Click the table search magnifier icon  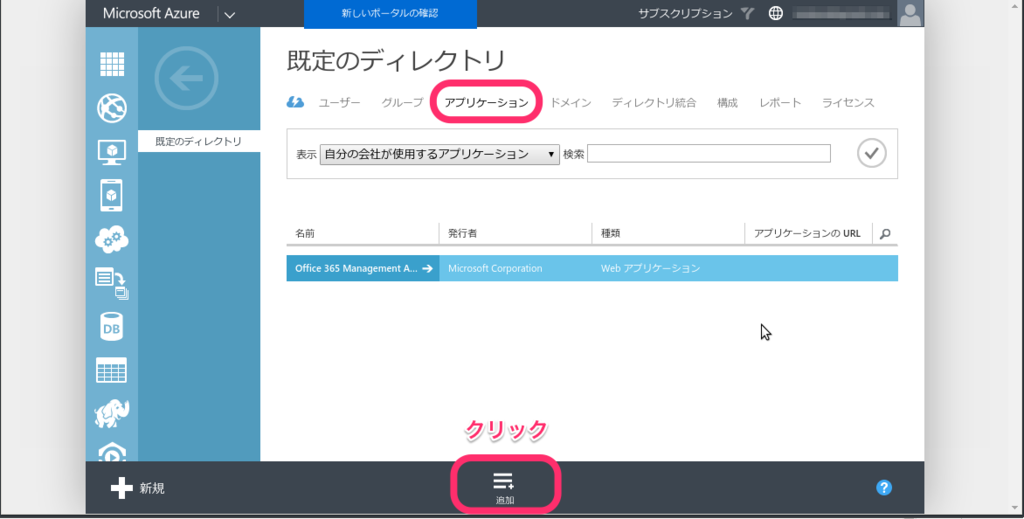(885, 234)
